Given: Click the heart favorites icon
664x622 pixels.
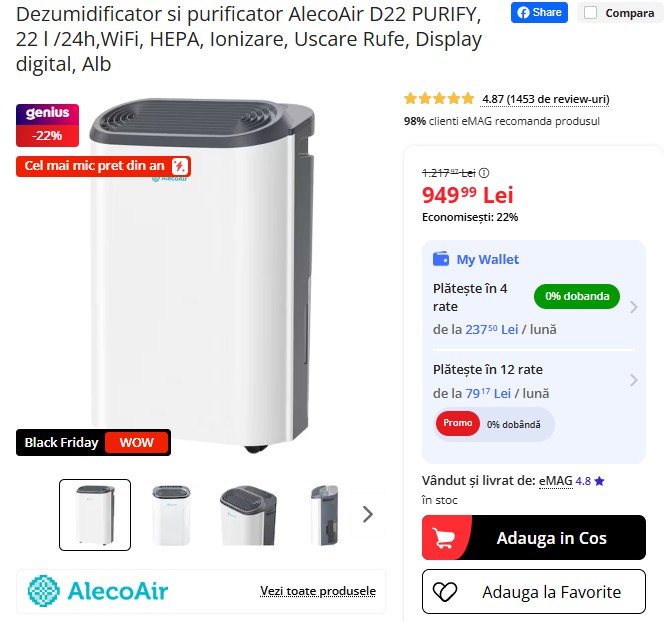Looking at the screenshot, I should click(x=445, y=592).
